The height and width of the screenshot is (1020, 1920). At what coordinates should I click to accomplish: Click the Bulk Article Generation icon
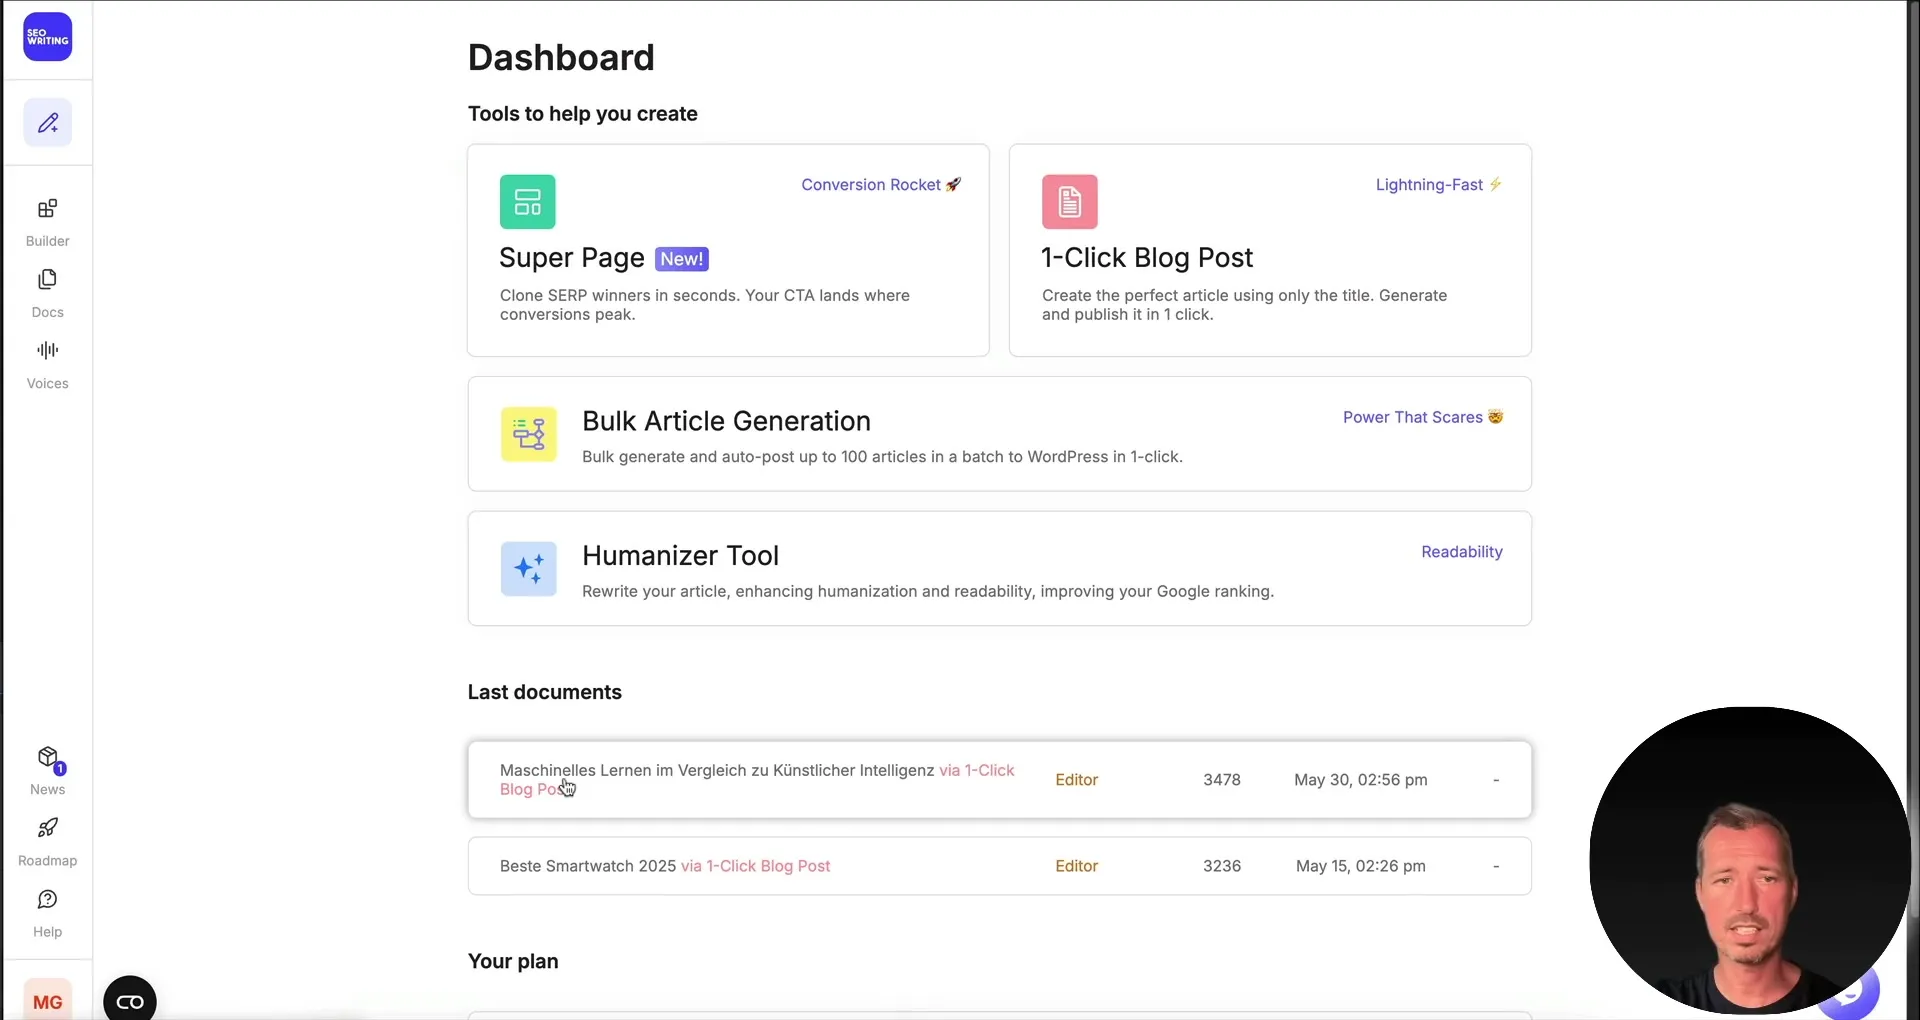click(x=528, y=434)
